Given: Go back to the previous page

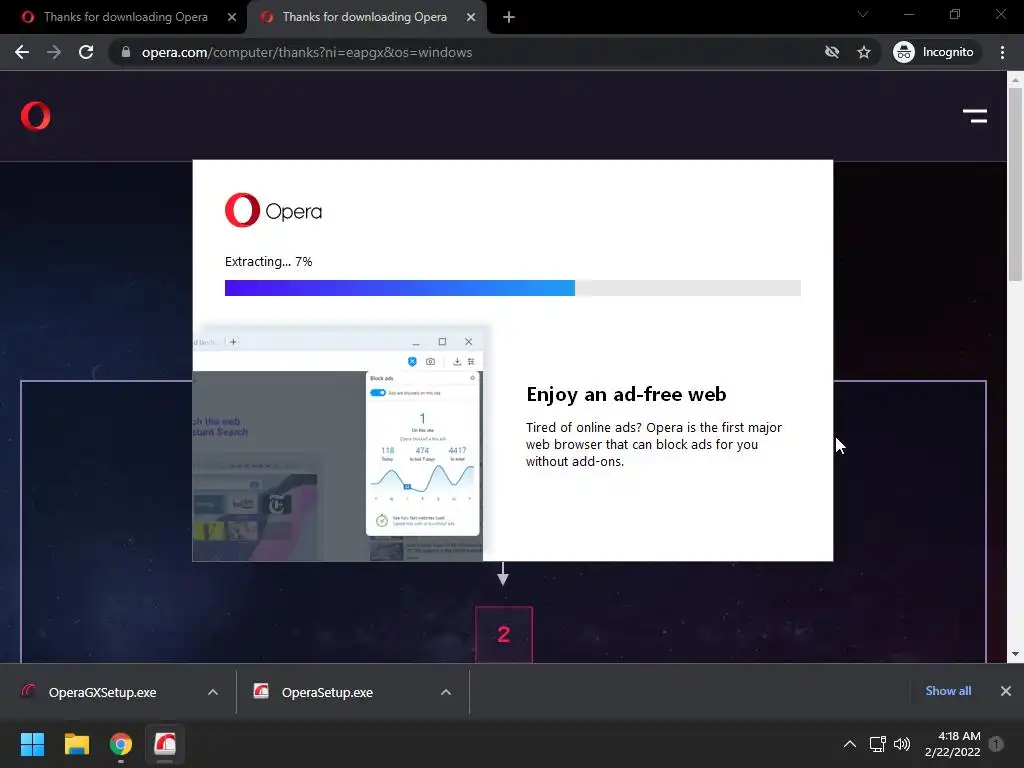Looking at the screenshot, I should pyautogui.click(x=22, y=52).
